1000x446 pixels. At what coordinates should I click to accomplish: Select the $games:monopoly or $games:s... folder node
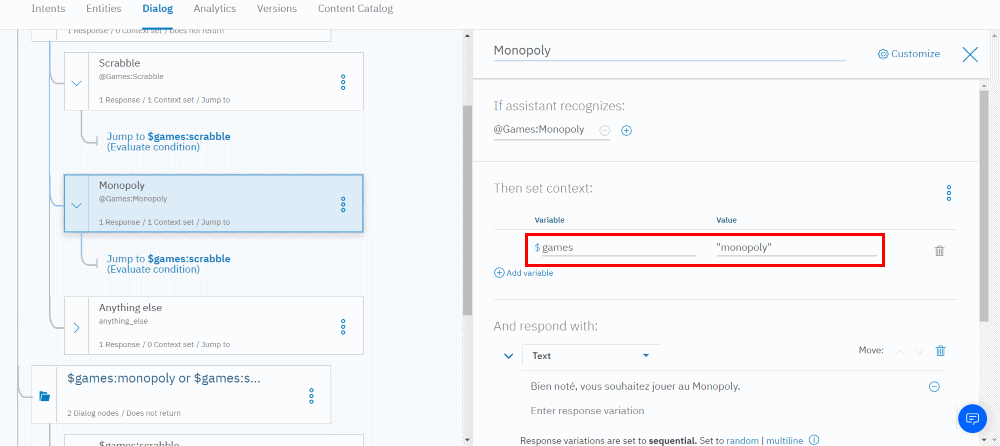tap(181, 394)
